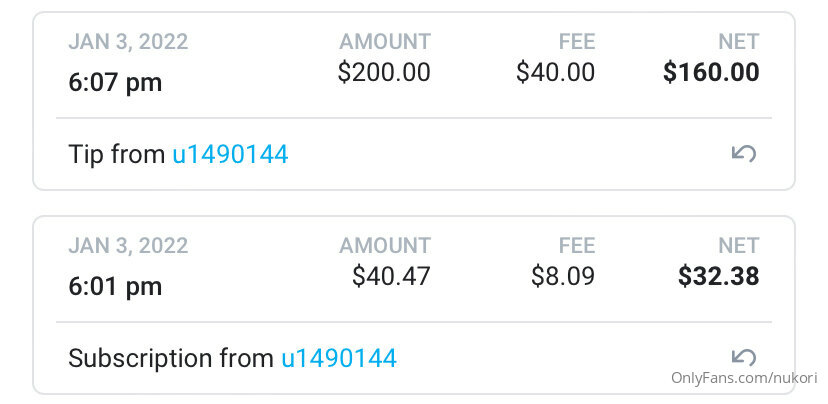Click the 6:07 pm timestamp
Screen dimensions: 828x404
coord(115,83)
